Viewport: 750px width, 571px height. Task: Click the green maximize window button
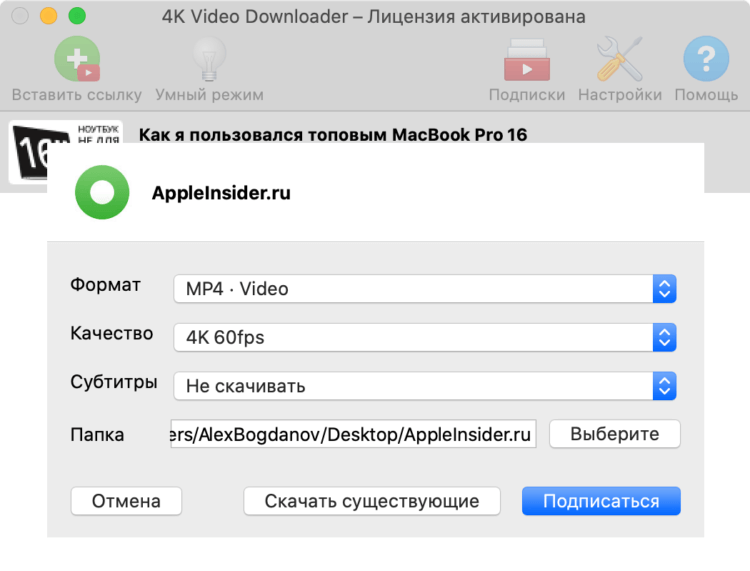[77, 16]
